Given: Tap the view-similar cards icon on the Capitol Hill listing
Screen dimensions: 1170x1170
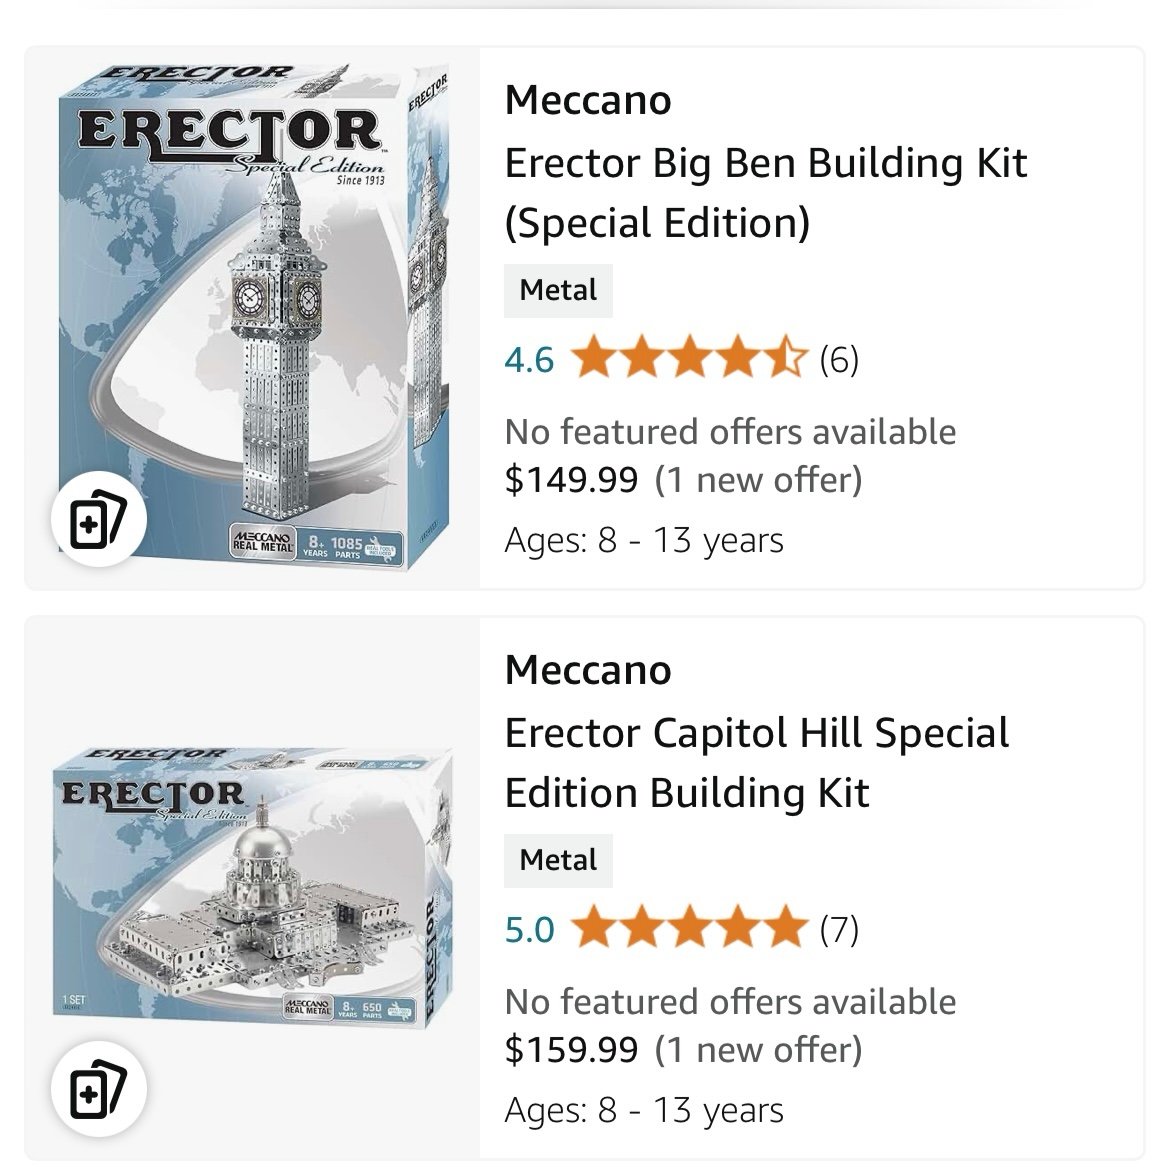Looking at the screenshot, I should 98,1089.
